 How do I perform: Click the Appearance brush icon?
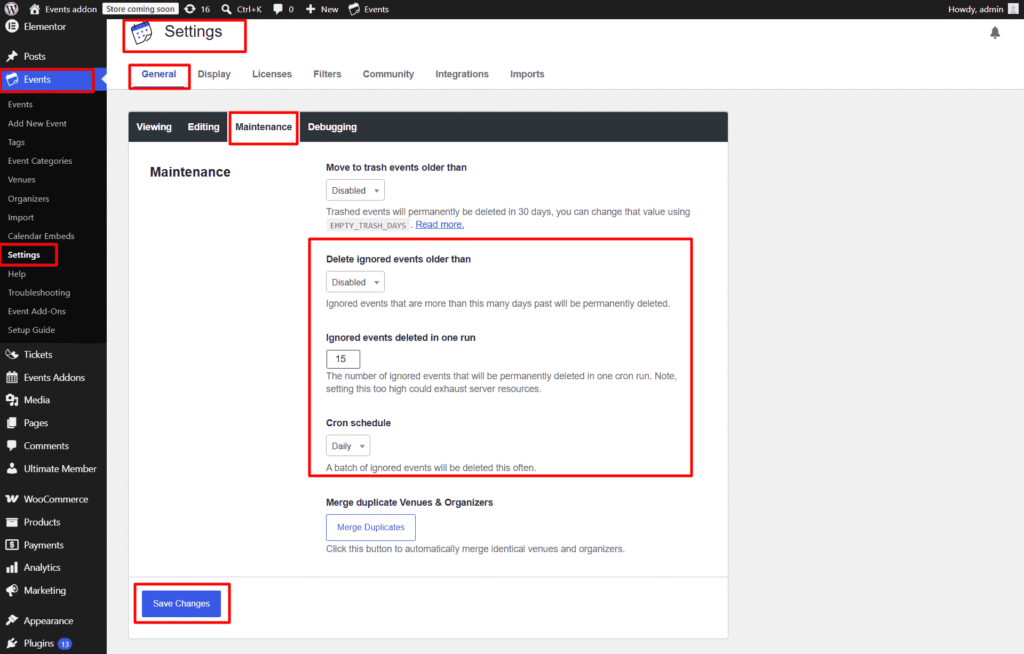(12, 620)
